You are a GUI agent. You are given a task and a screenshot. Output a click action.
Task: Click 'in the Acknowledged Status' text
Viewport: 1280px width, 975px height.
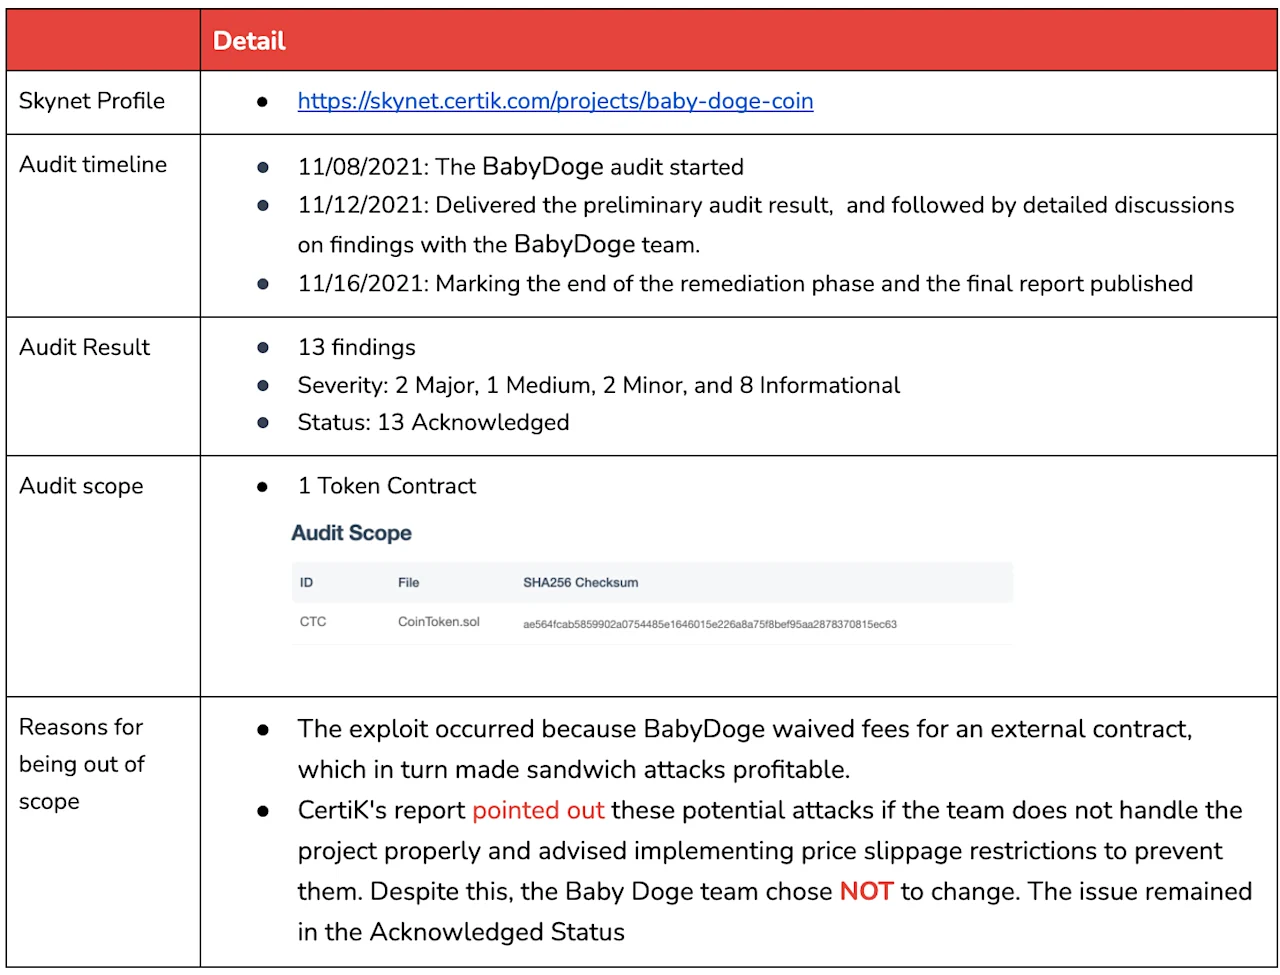[x=461, y=932]
